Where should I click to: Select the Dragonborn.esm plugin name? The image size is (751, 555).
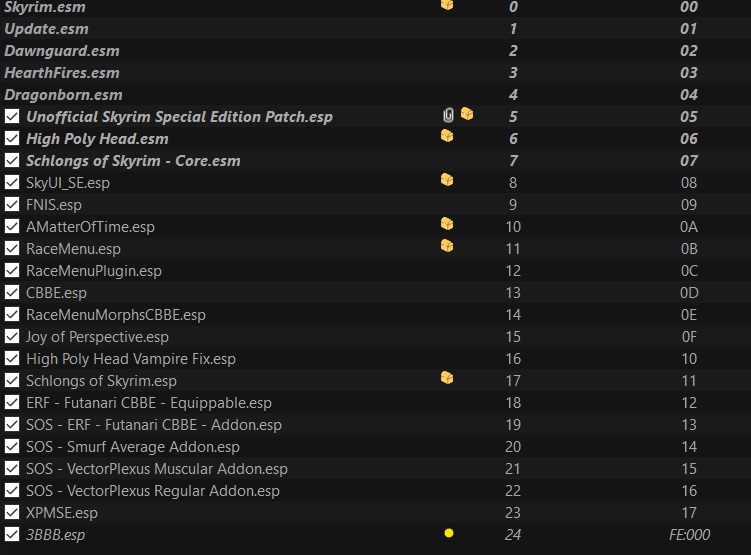point(63,95)
